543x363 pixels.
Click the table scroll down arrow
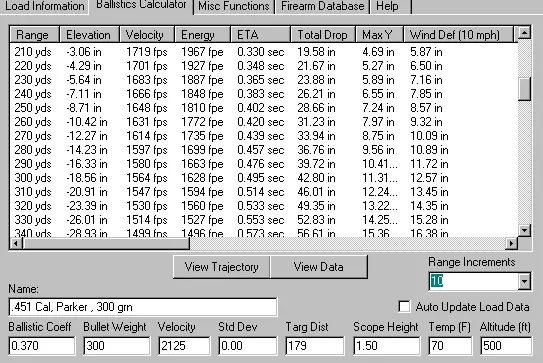point(524,230)
